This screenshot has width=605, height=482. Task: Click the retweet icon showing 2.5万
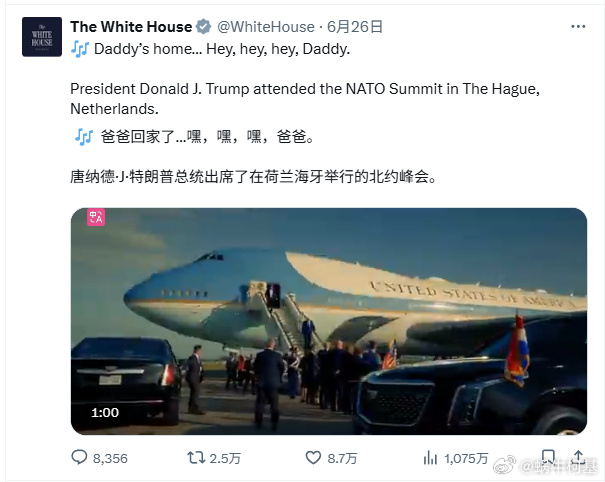pyautogui.click(x=196, y=458)
